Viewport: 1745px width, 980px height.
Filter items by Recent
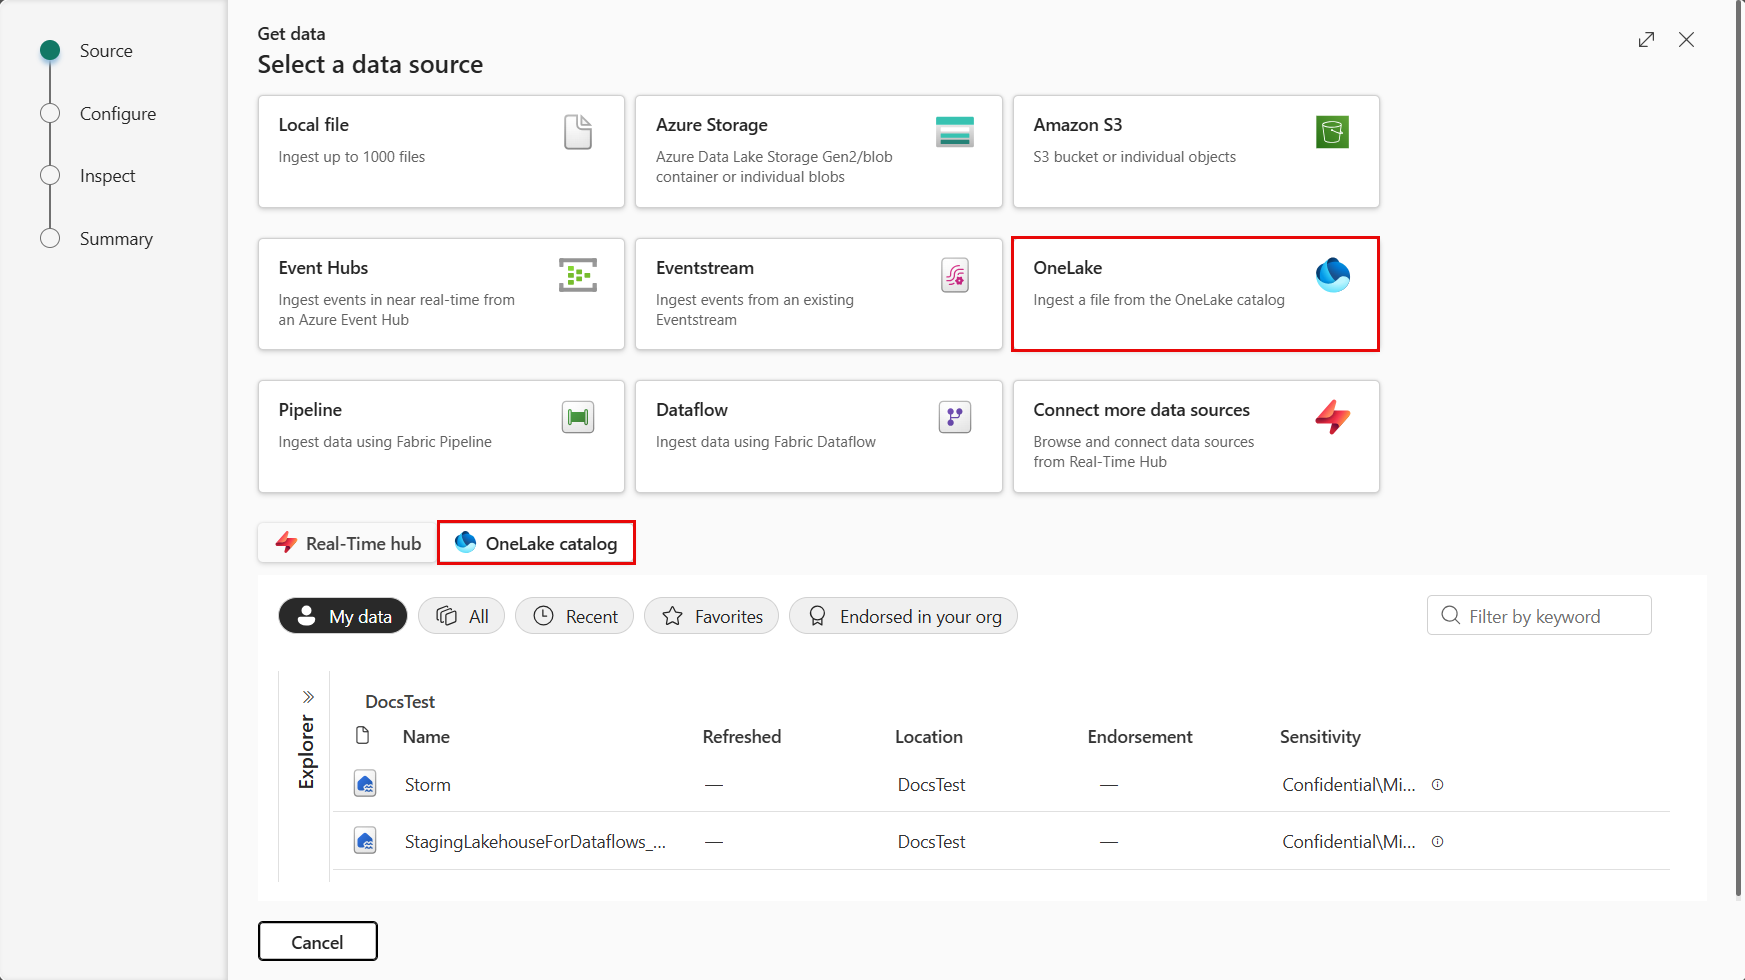pyautogui.click(x=574, y=616)
